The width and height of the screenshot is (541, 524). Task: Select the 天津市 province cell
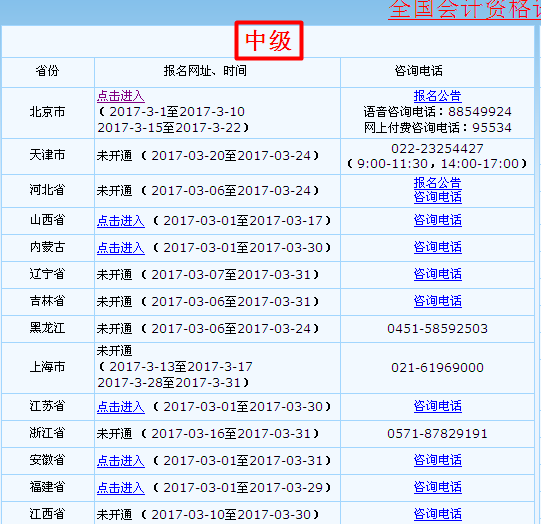[x=47, y=155]
